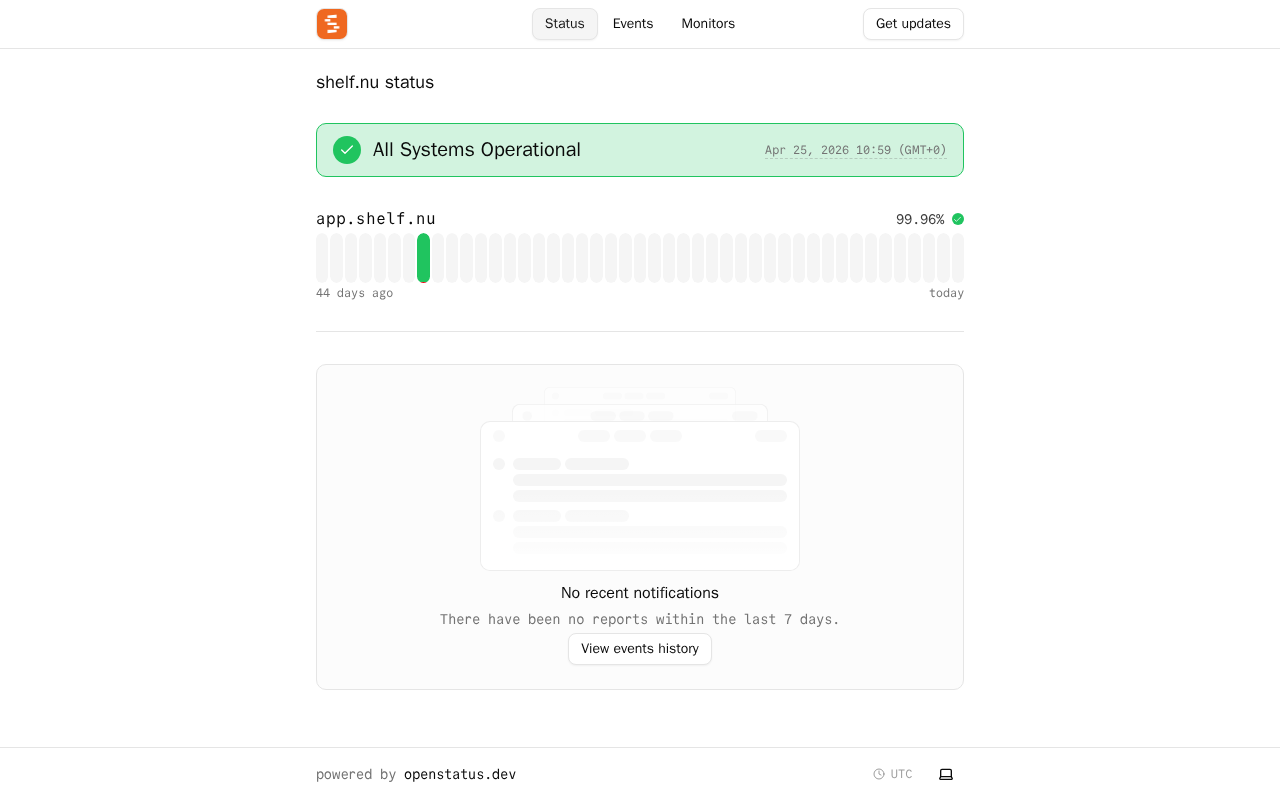The image size is (1280, 800).
Task: Click the 99.96% uptime percentage
Action: tap(920, 219)
